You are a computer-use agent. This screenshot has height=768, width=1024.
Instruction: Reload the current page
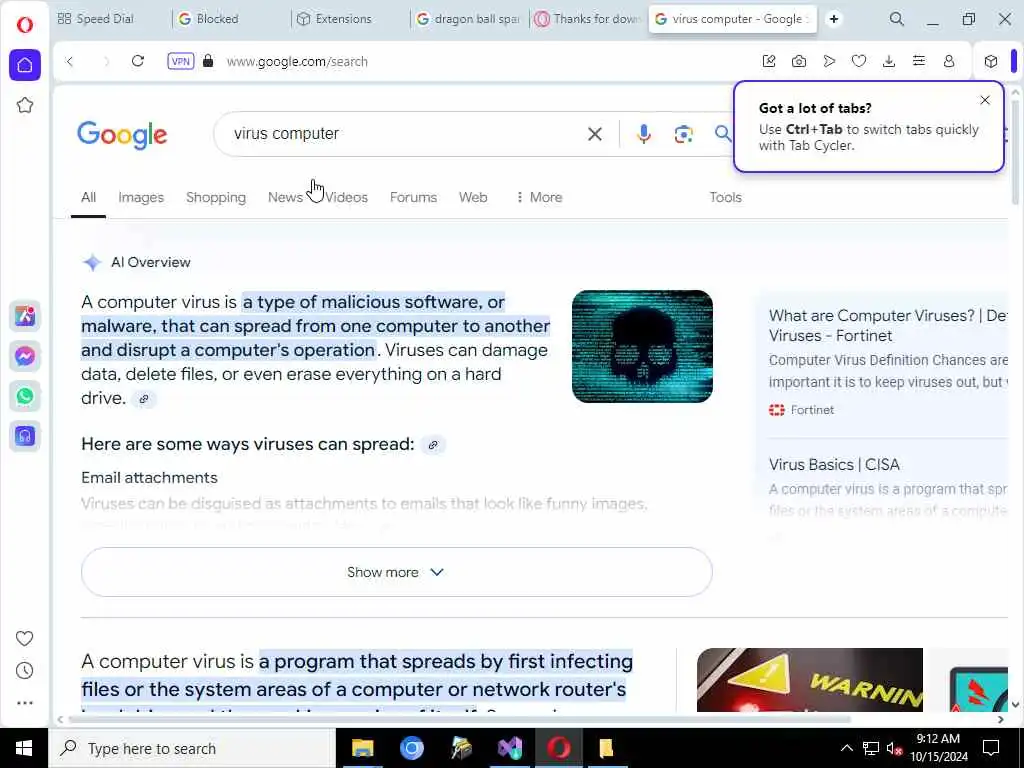138,61
